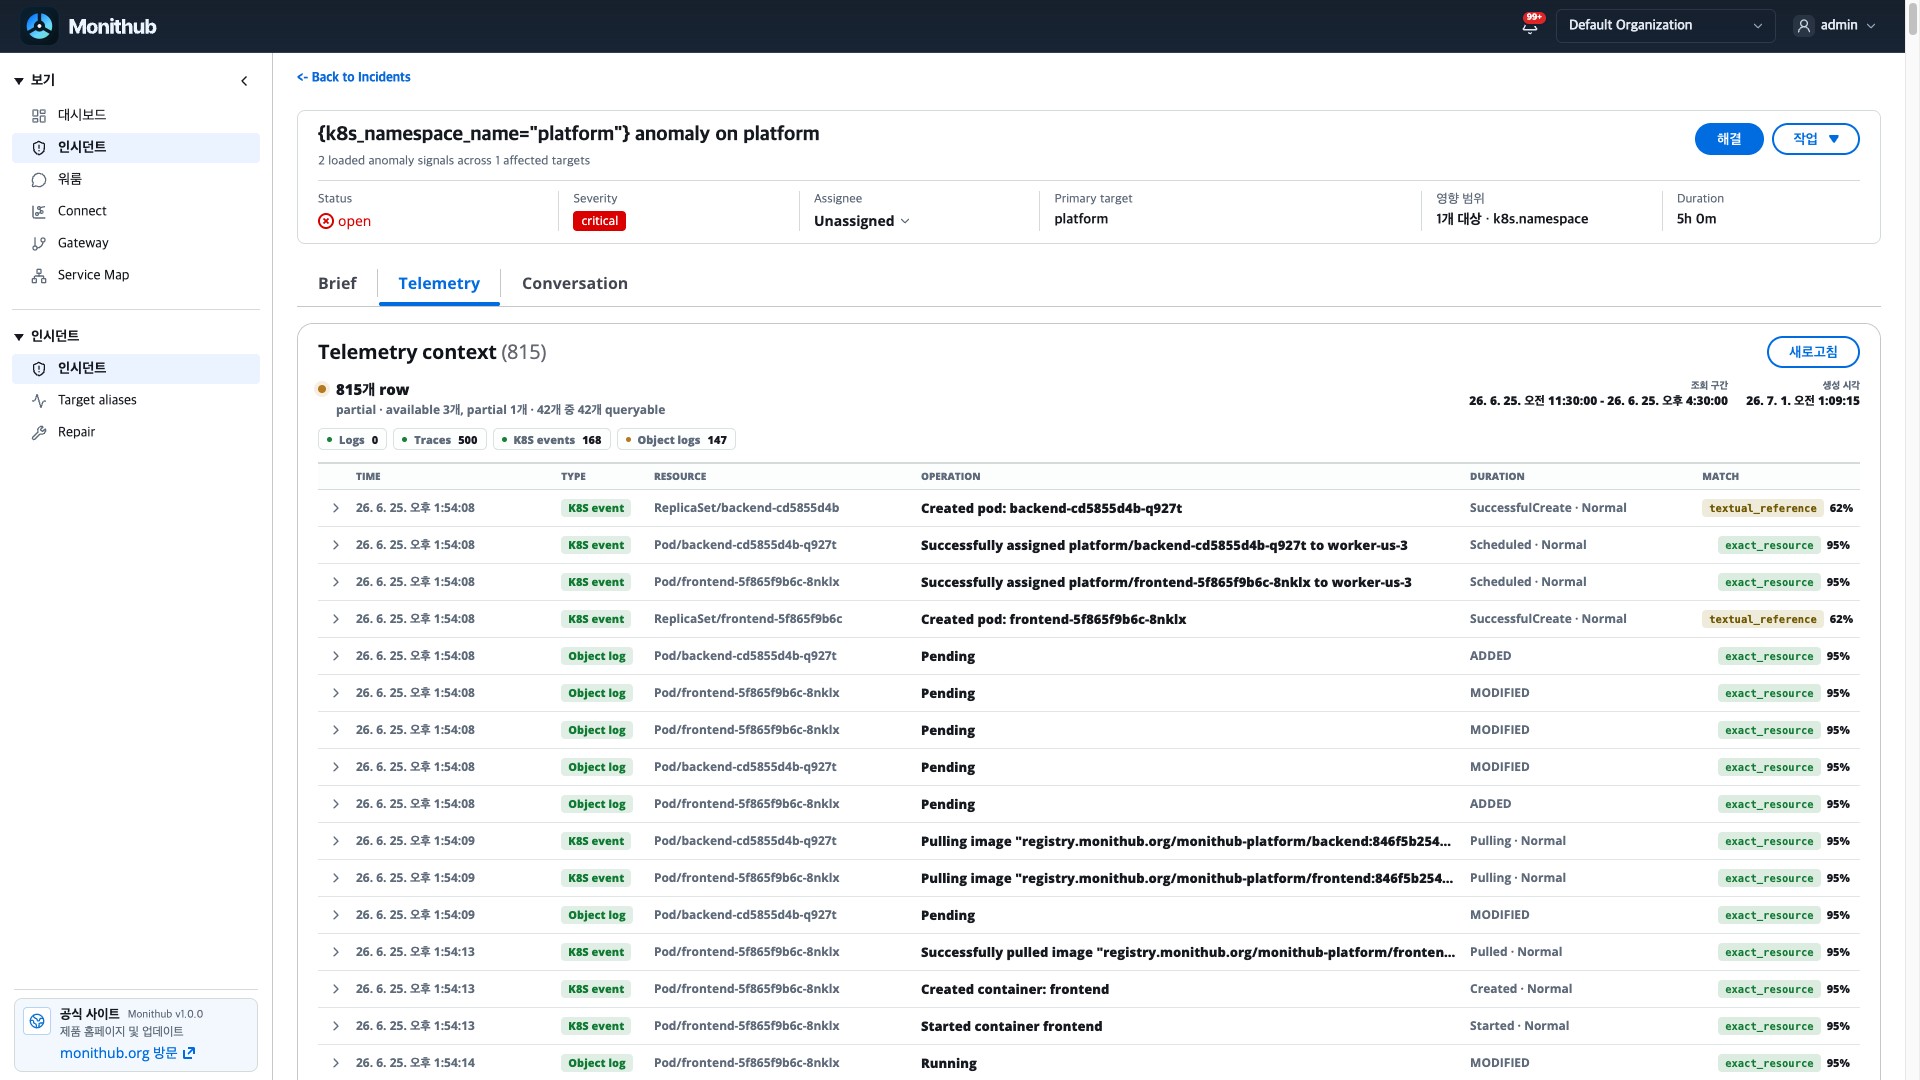
Task: Sort by the TIME column header
Action: (368, 477)
